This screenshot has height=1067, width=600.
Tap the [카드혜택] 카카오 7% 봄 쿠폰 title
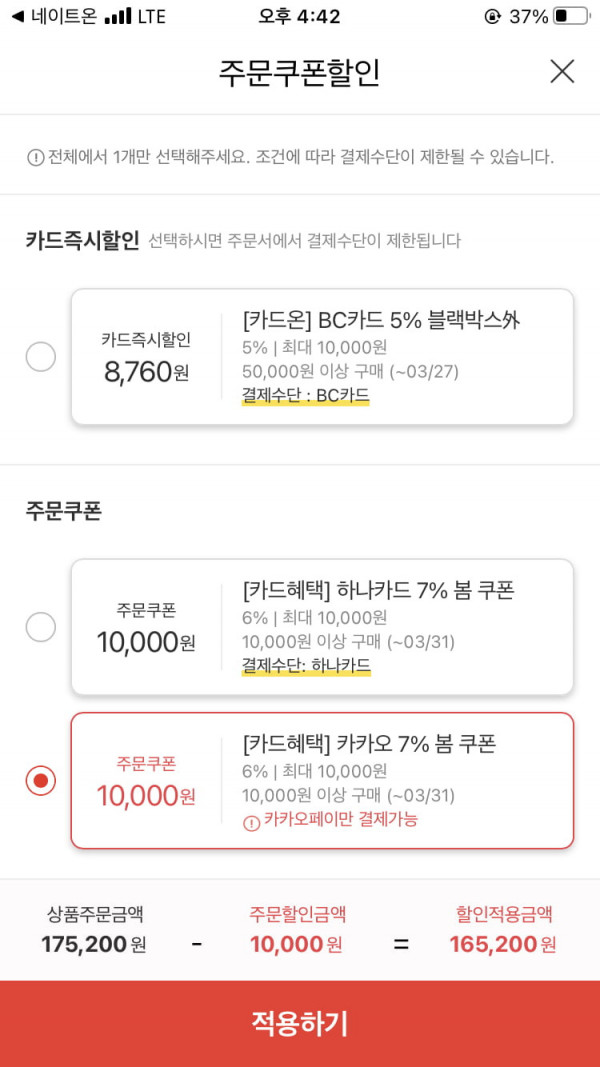(369, 744)
